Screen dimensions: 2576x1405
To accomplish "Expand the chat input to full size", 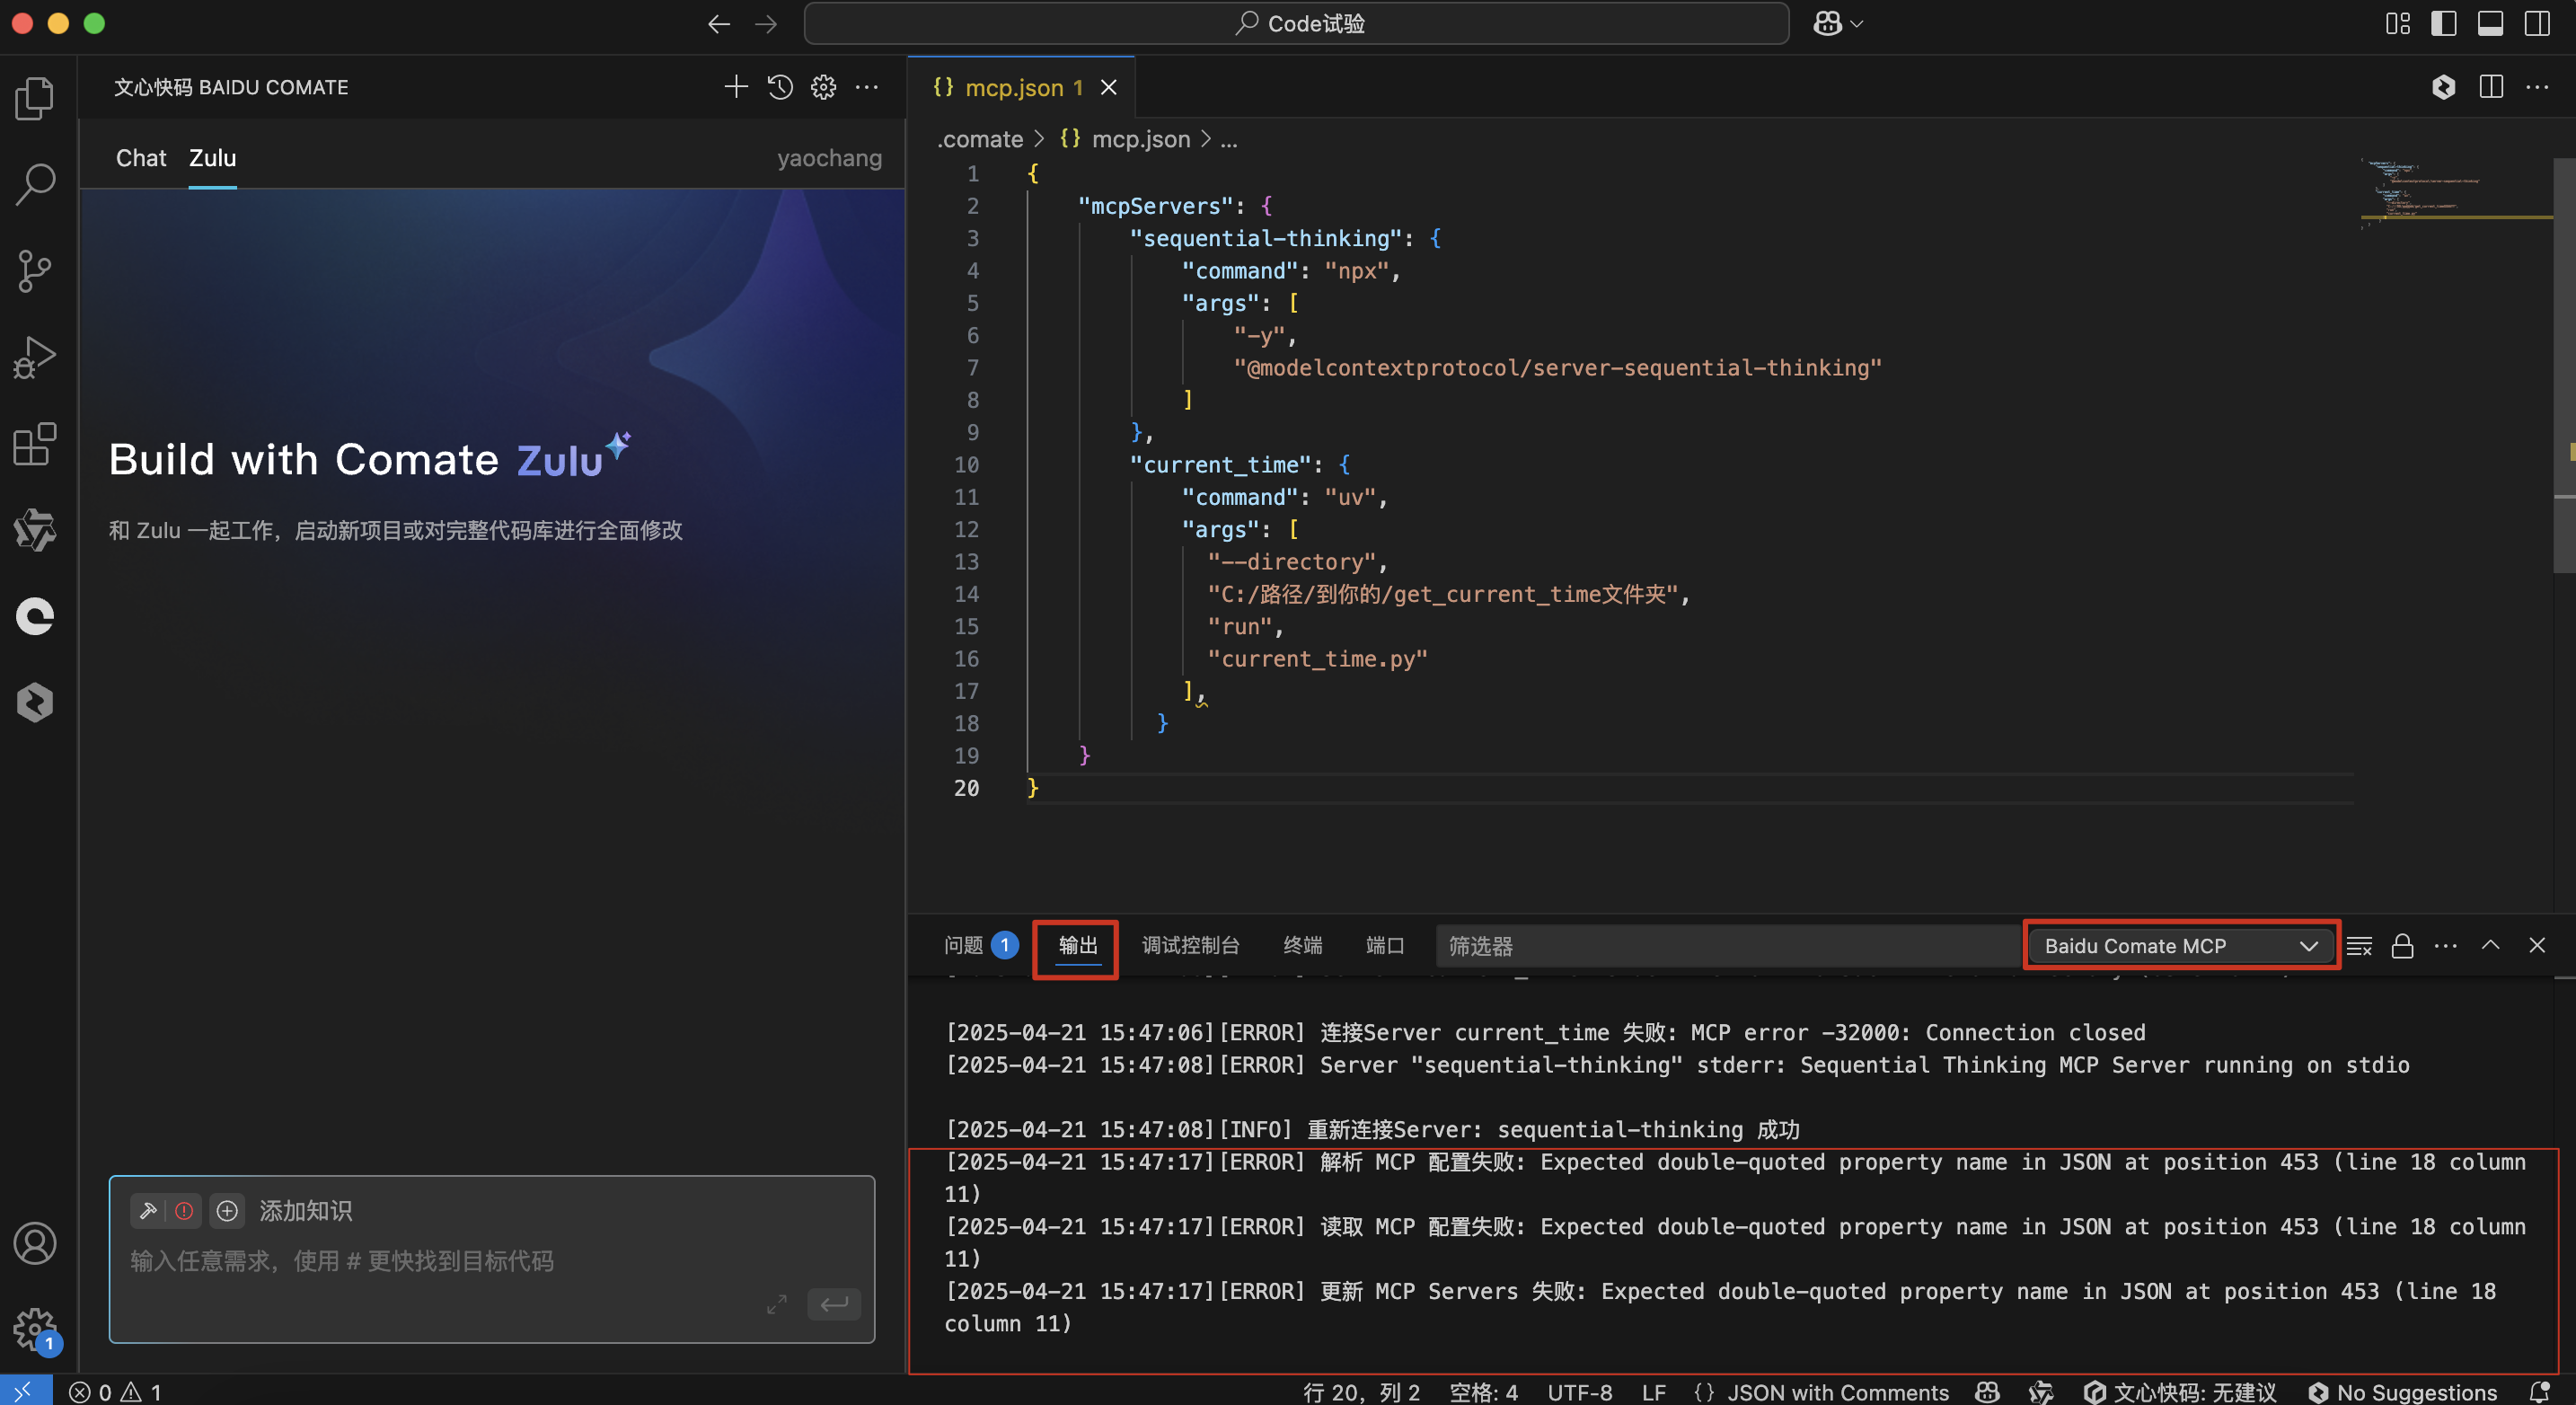I will coord(777,1304).
